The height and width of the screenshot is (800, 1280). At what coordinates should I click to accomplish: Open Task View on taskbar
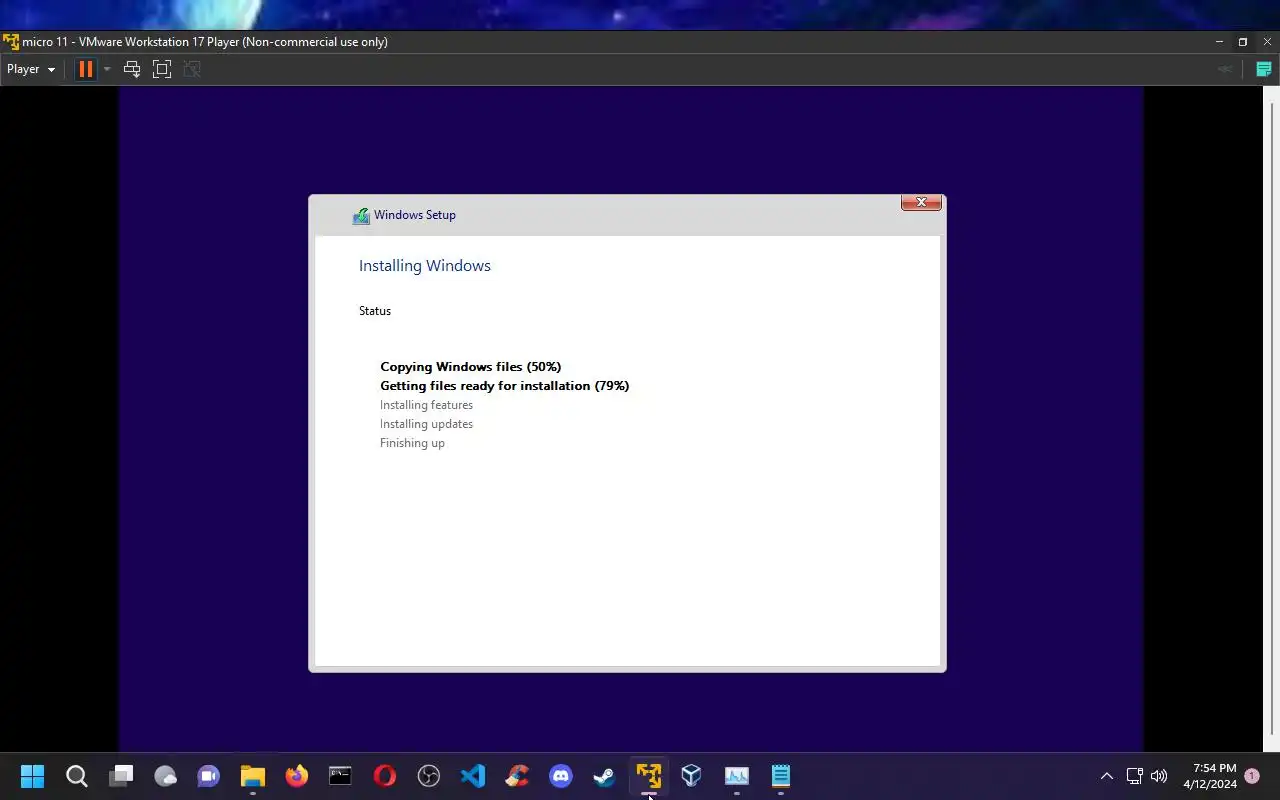point(121,776)
